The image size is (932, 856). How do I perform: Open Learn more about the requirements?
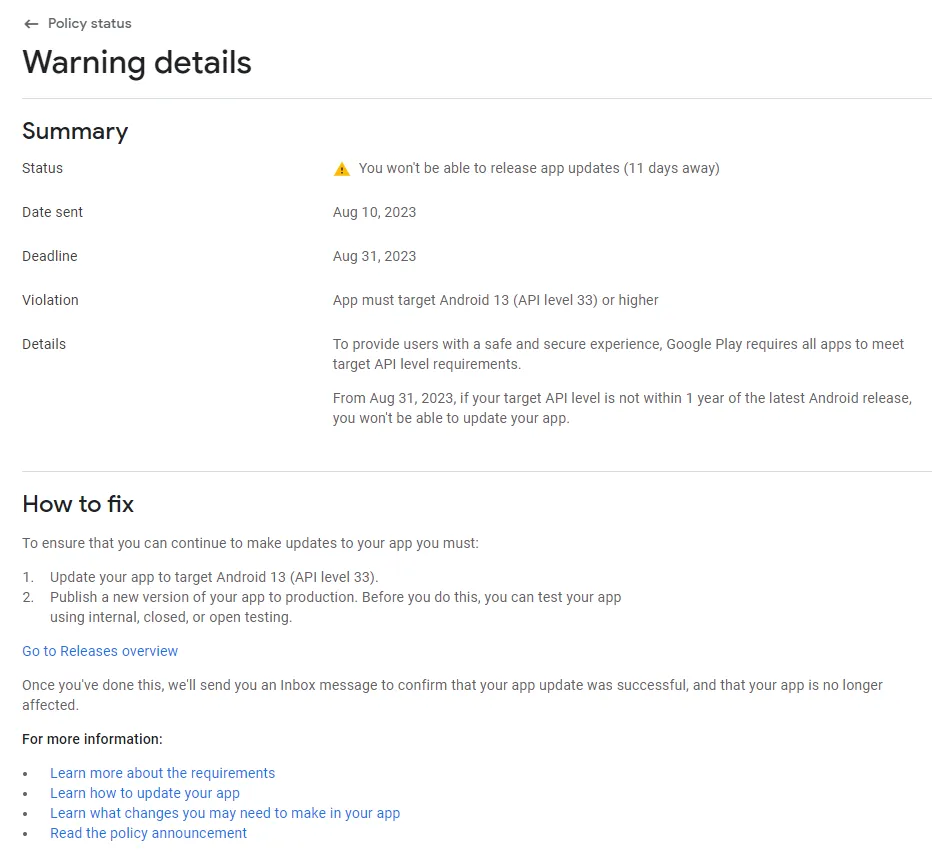(x=162, y=773)
